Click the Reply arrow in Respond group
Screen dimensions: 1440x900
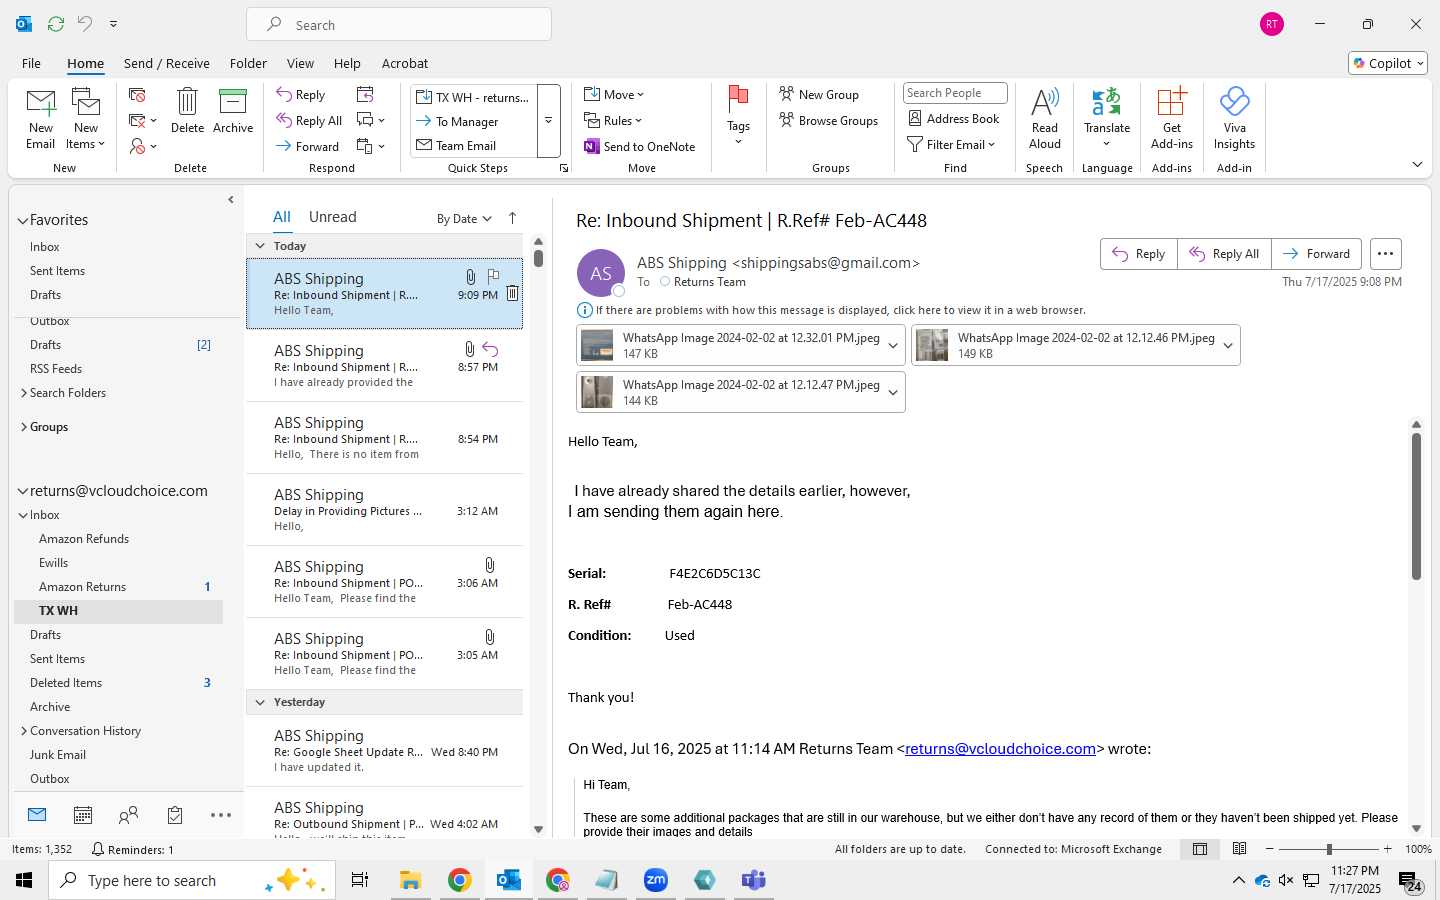[301, 94]
